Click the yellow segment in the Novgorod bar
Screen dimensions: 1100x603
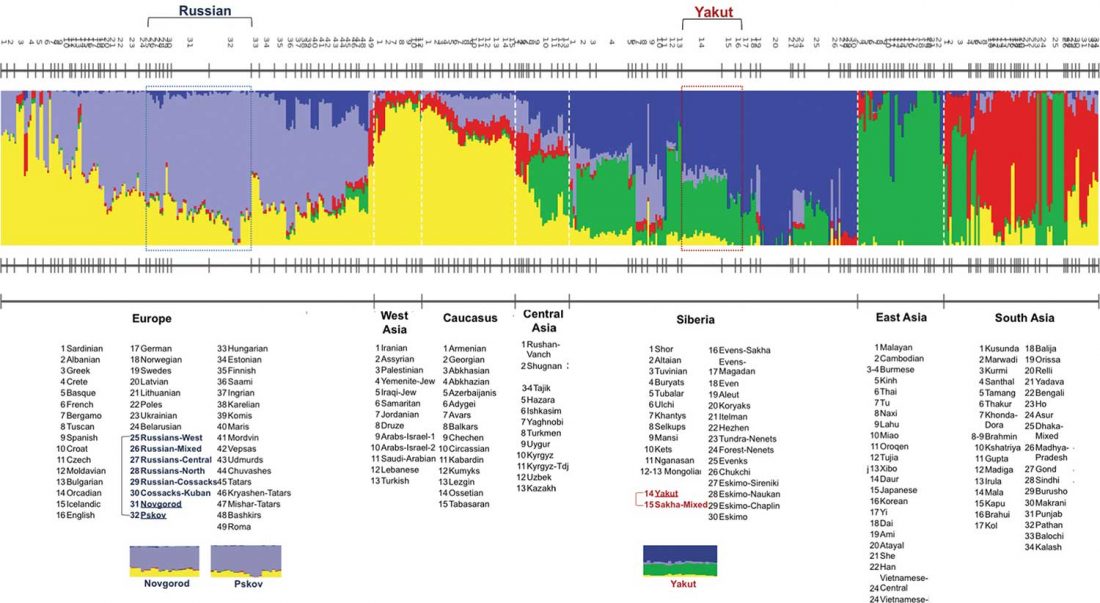click(165, 572)
